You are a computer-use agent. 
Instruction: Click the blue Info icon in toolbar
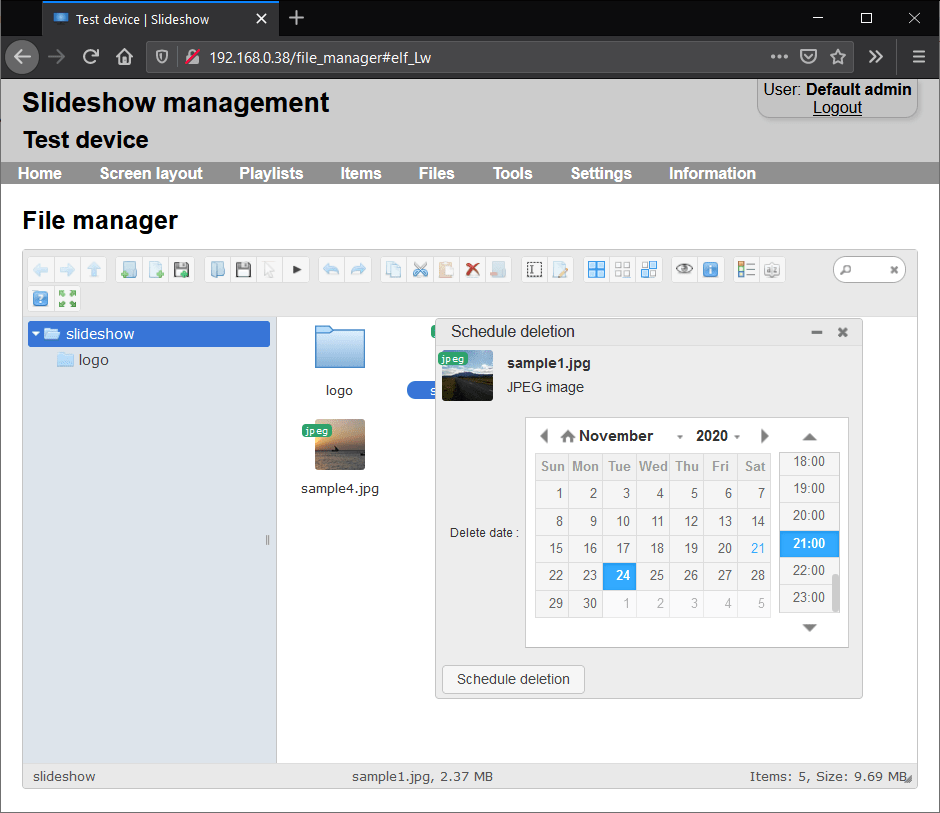click(710, 269)
